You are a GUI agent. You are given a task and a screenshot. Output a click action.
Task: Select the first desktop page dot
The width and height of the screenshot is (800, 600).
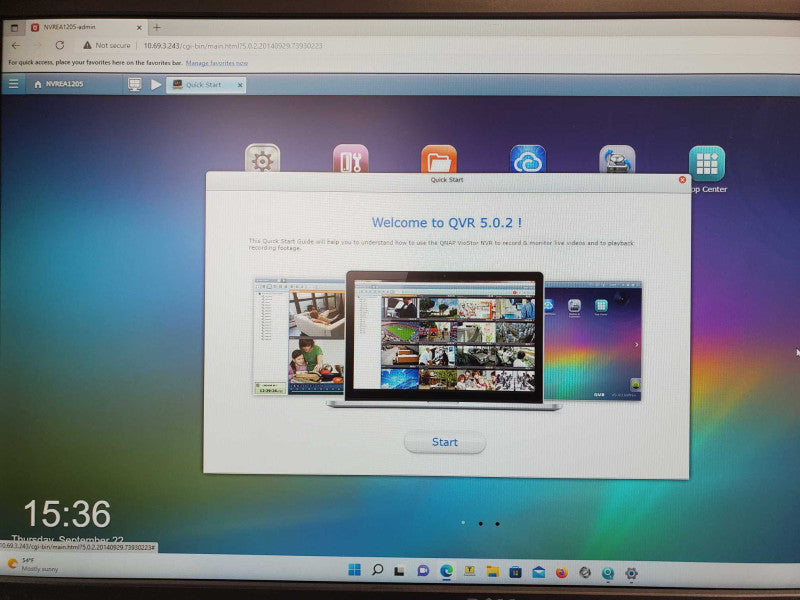coord(463,522)
